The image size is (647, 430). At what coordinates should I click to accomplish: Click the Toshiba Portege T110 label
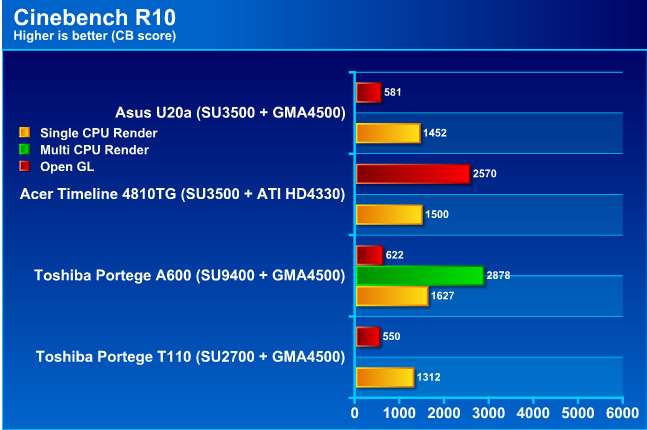click(190, 357)
